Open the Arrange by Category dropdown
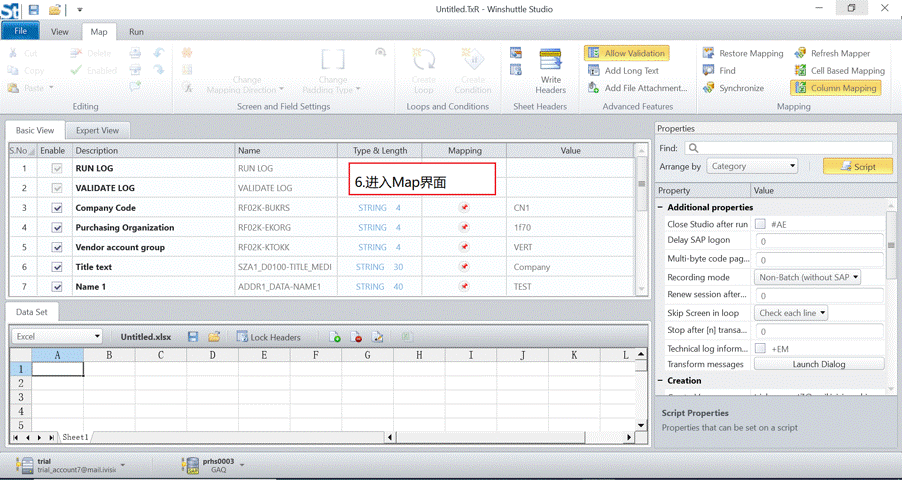Screen dimensions: 902x480 pyautogui.click(x=752, y=166)
